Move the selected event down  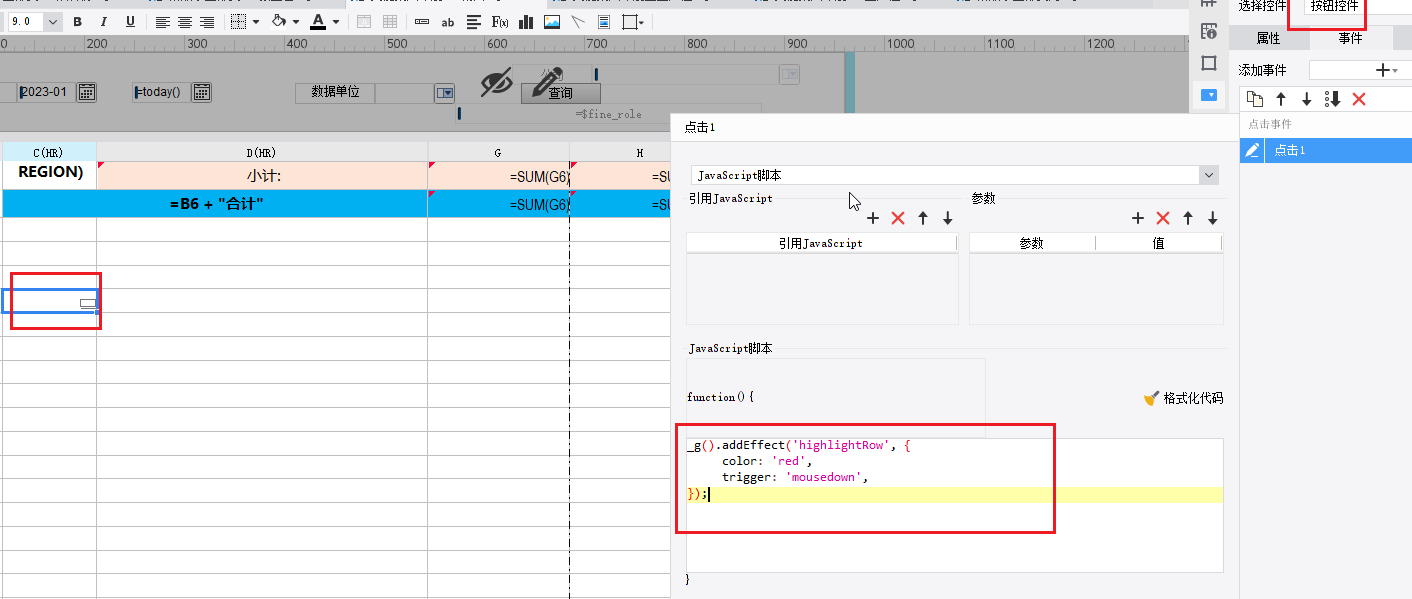pyautogui.click(x=1306, y=99)
